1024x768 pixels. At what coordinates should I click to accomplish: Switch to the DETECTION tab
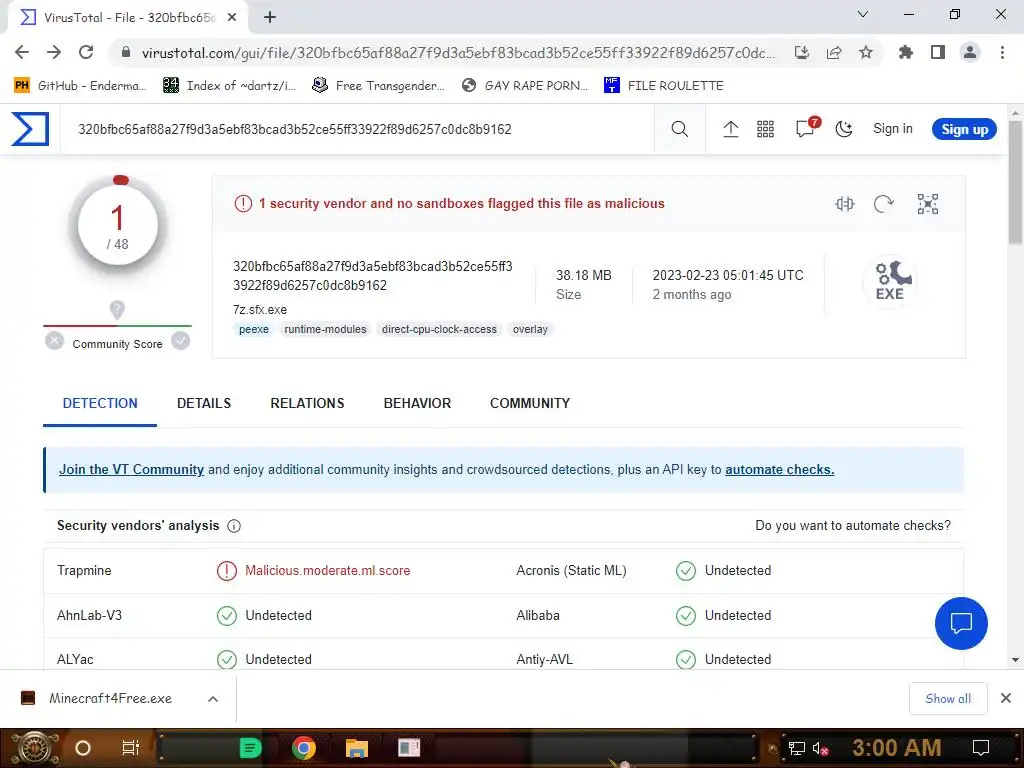(x=100, y=404)
